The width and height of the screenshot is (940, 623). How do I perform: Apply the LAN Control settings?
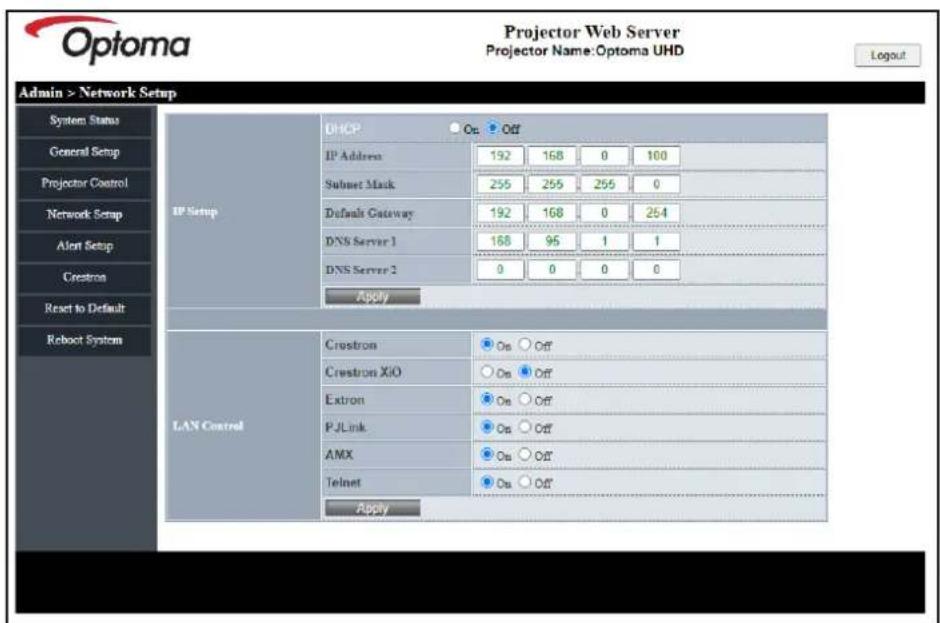click(x=372, y=508)
